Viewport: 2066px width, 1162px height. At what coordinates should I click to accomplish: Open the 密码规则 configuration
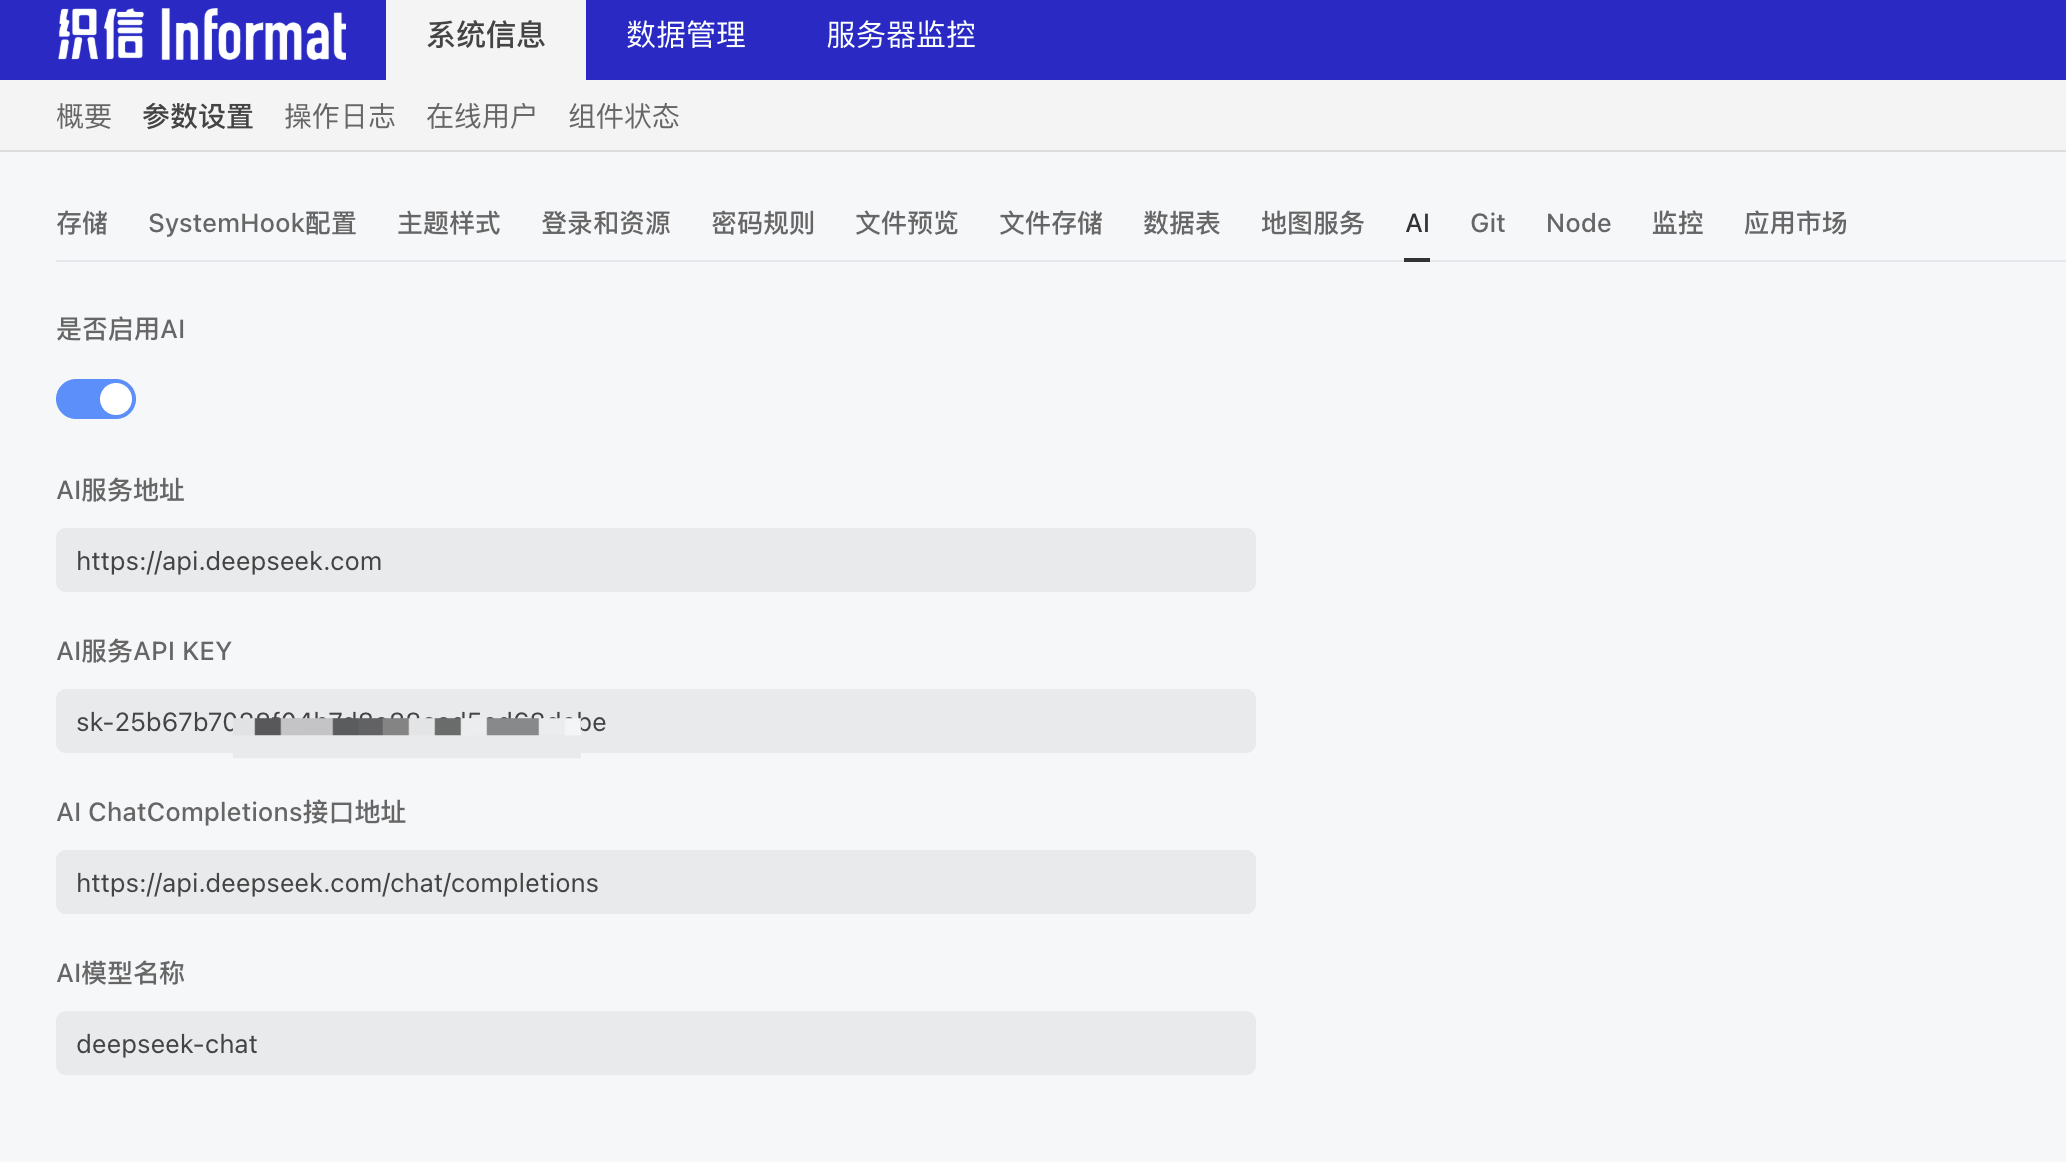coord(762,223)
